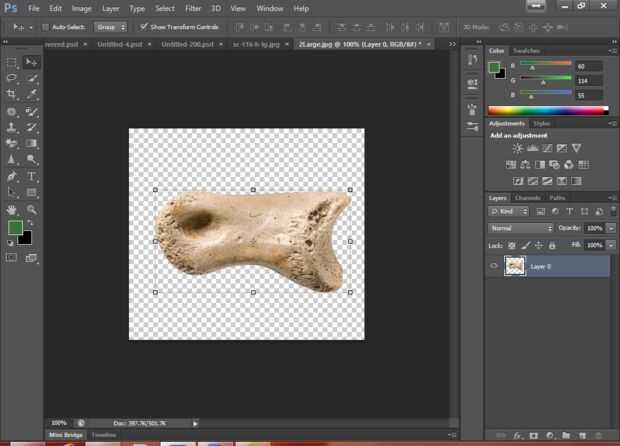Viewport: 620px width, 446px height.
Task: Click the Layer 0 thumbnail
Action: pyautogui.click(x=515, y=266)
